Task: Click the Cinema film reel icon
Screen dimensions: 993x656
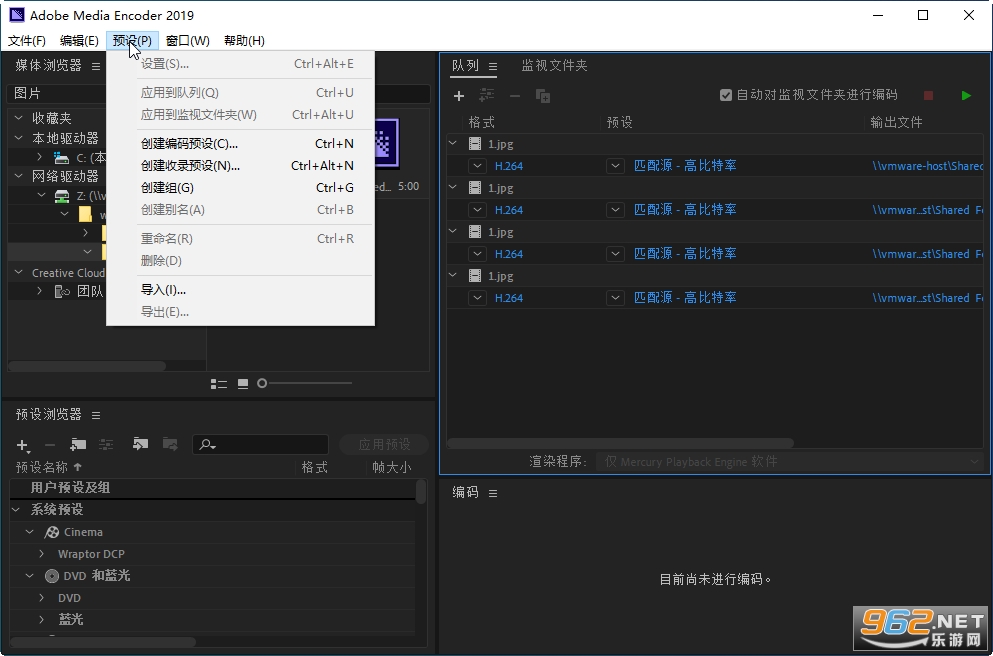Action: tap(51, 533)
